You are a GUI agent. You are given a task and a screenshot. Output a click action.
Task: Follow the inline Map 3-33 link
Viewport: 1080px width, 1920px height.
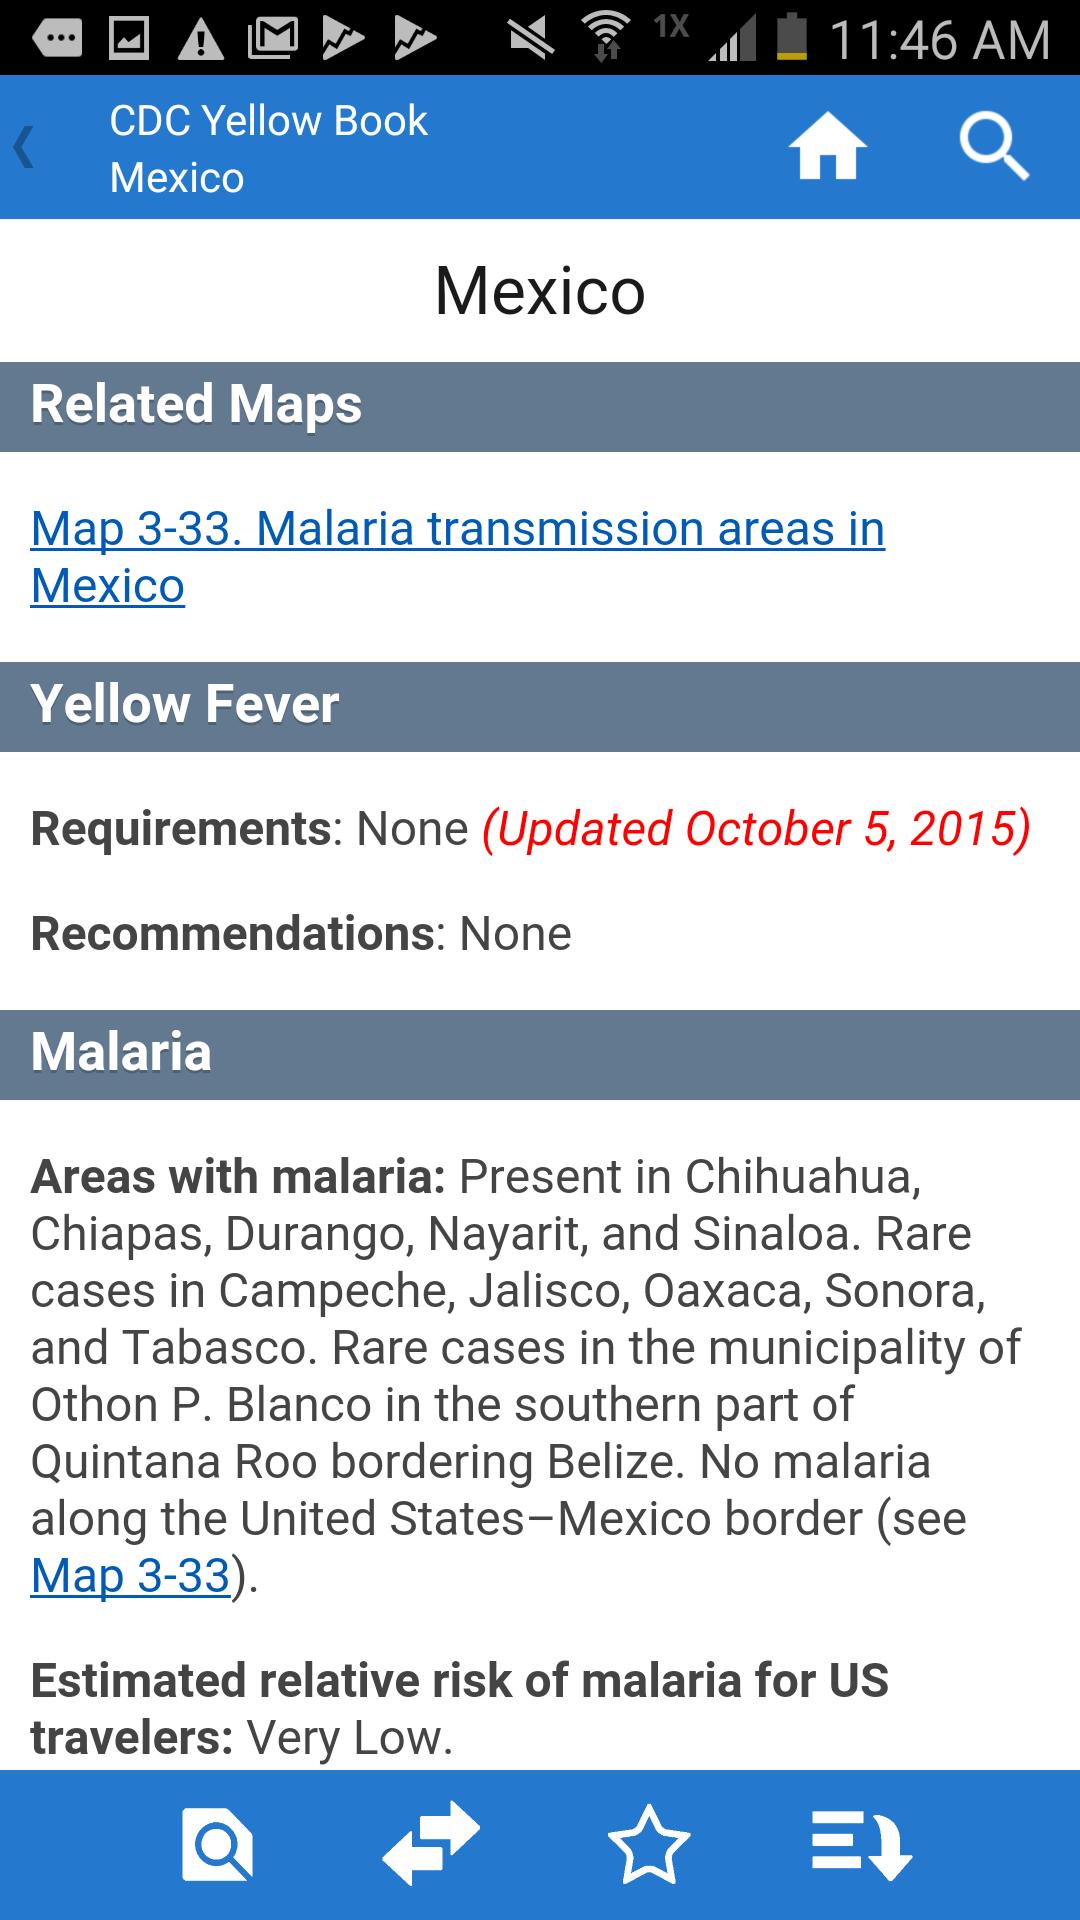pos(131,1576)
